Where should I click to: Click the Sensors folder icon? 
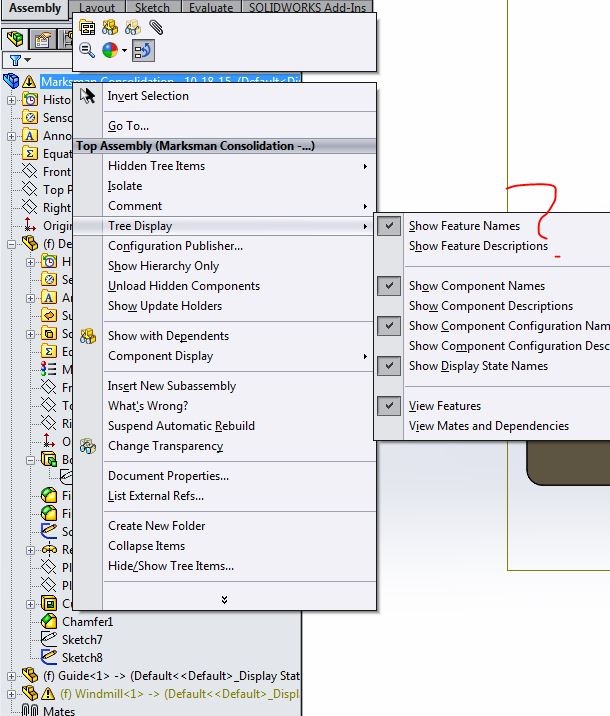click(x=30, y=117)
